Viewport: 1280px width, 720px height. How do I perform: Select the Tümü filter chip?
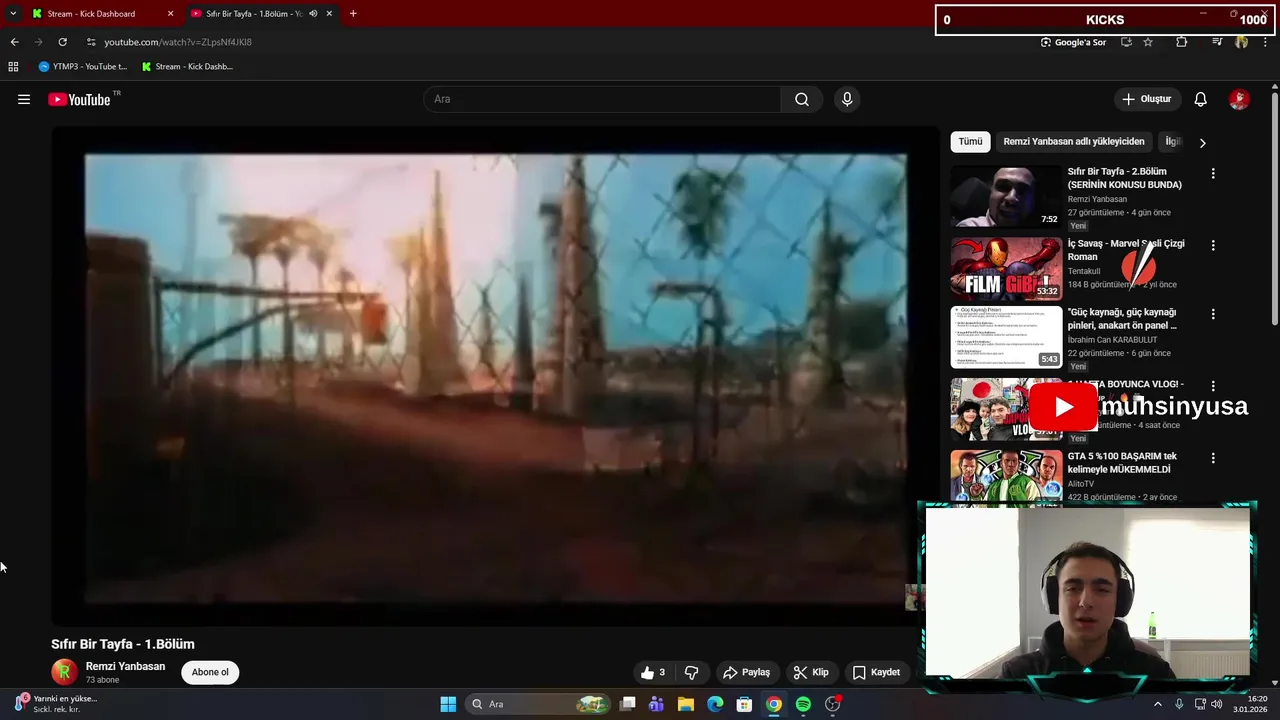coord(970,142)
